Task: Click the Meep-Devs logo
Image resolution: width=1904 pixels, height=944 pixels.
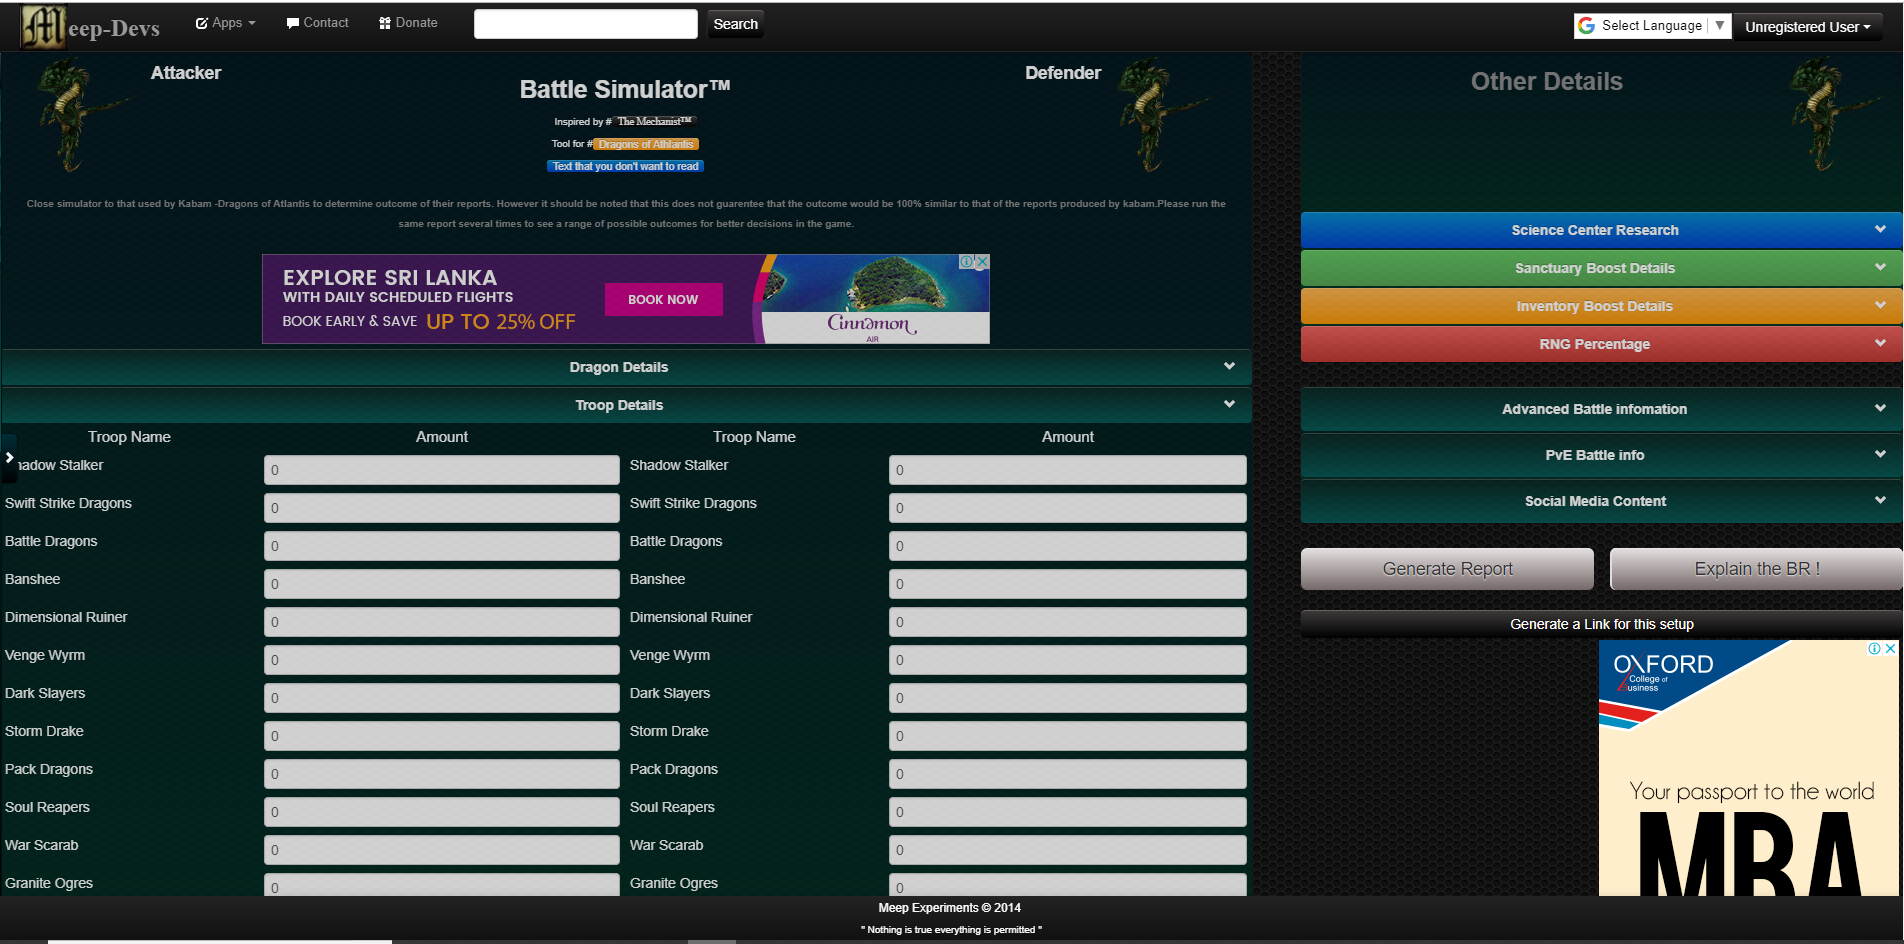Action: 91,26
